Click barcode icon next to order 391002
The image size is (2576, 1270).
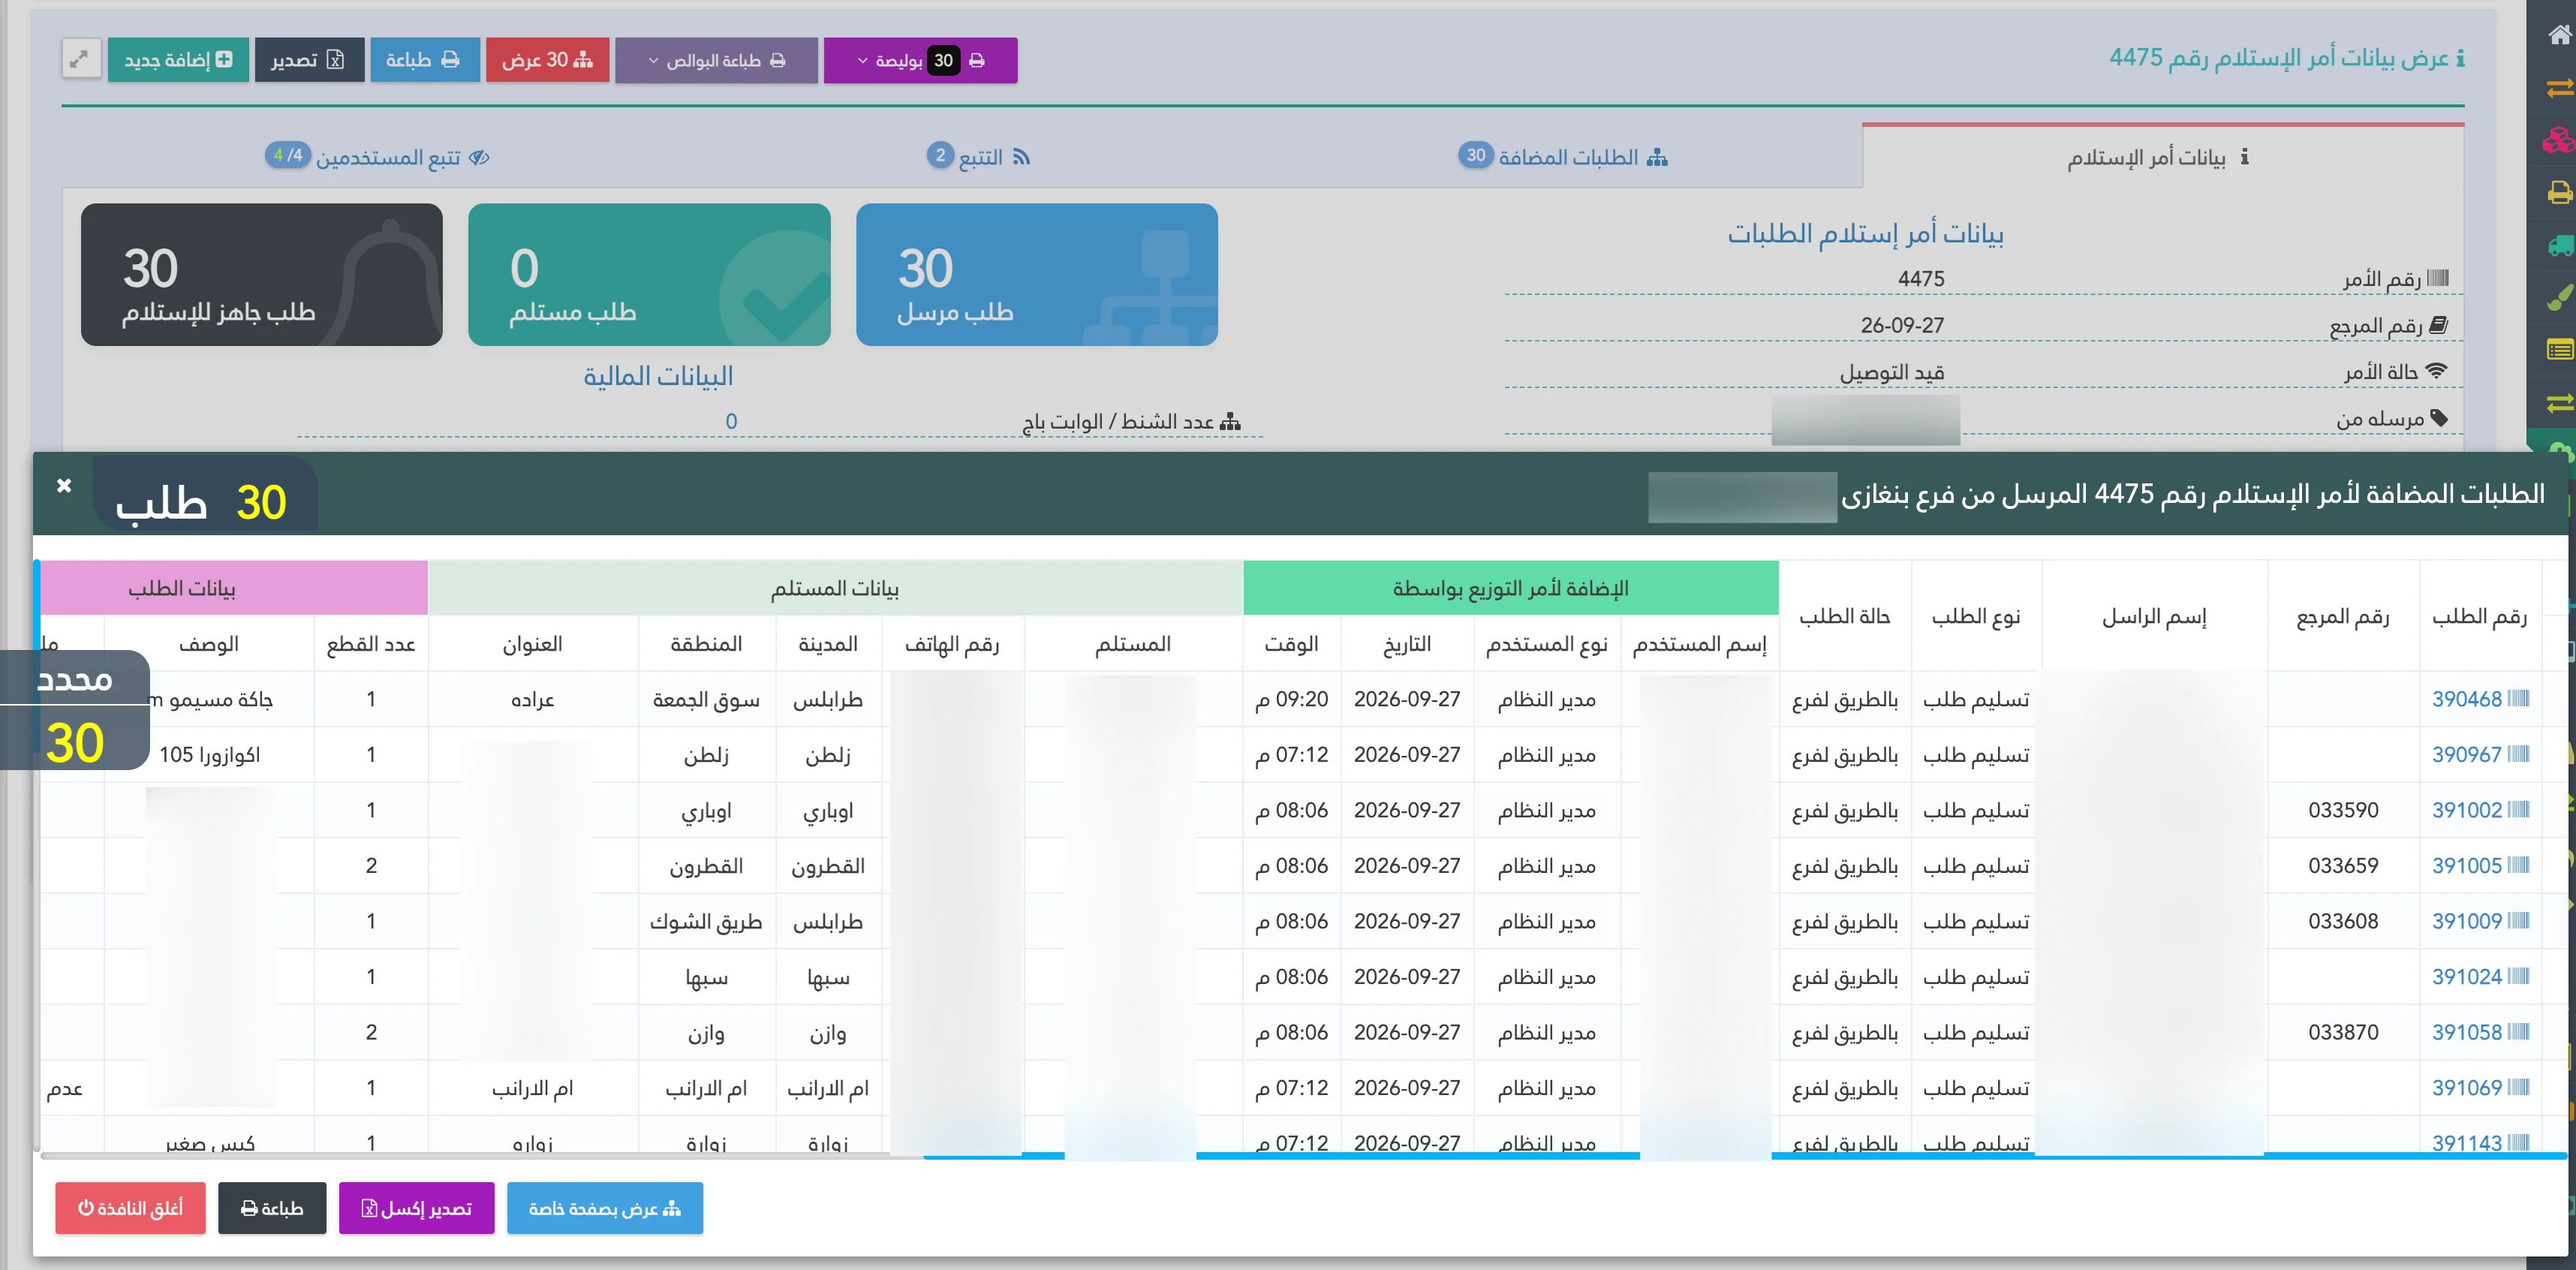[x=2519, y=810]
